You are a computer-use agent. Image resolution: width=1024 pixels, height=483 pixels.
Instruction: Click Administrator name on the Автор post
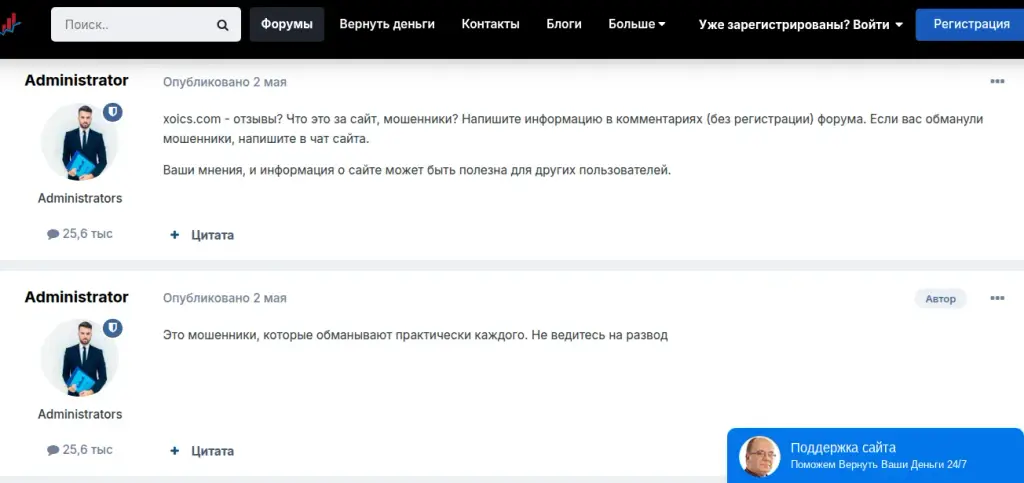[x=76, y=297]
